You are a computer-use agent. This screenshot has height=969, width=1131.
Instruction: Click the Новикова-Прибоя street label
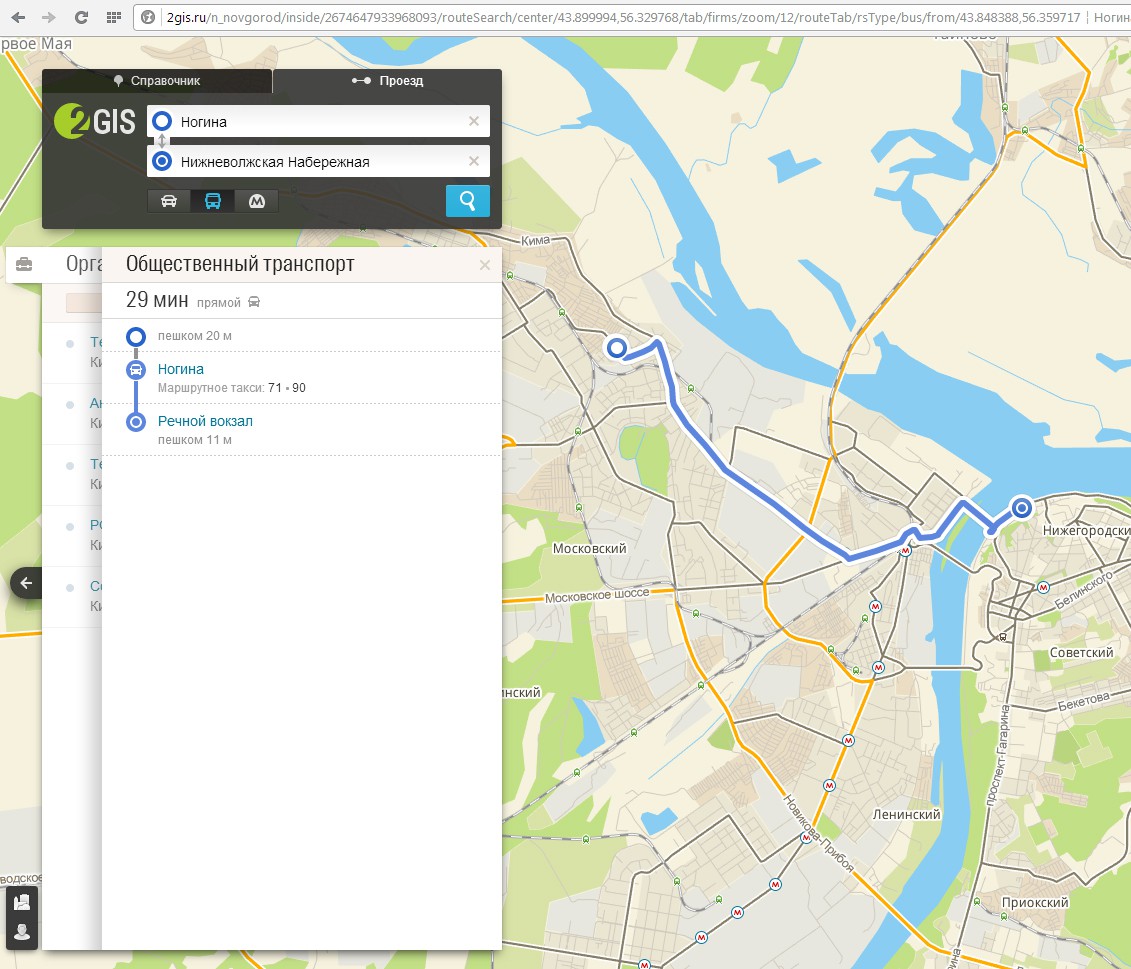(819, 834)
